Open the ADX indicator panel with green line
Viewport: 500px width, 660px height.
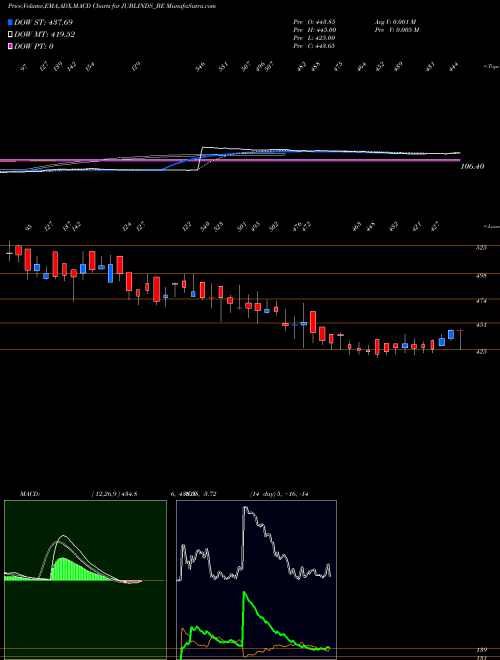pyautogui.click(x=256, y=580)
